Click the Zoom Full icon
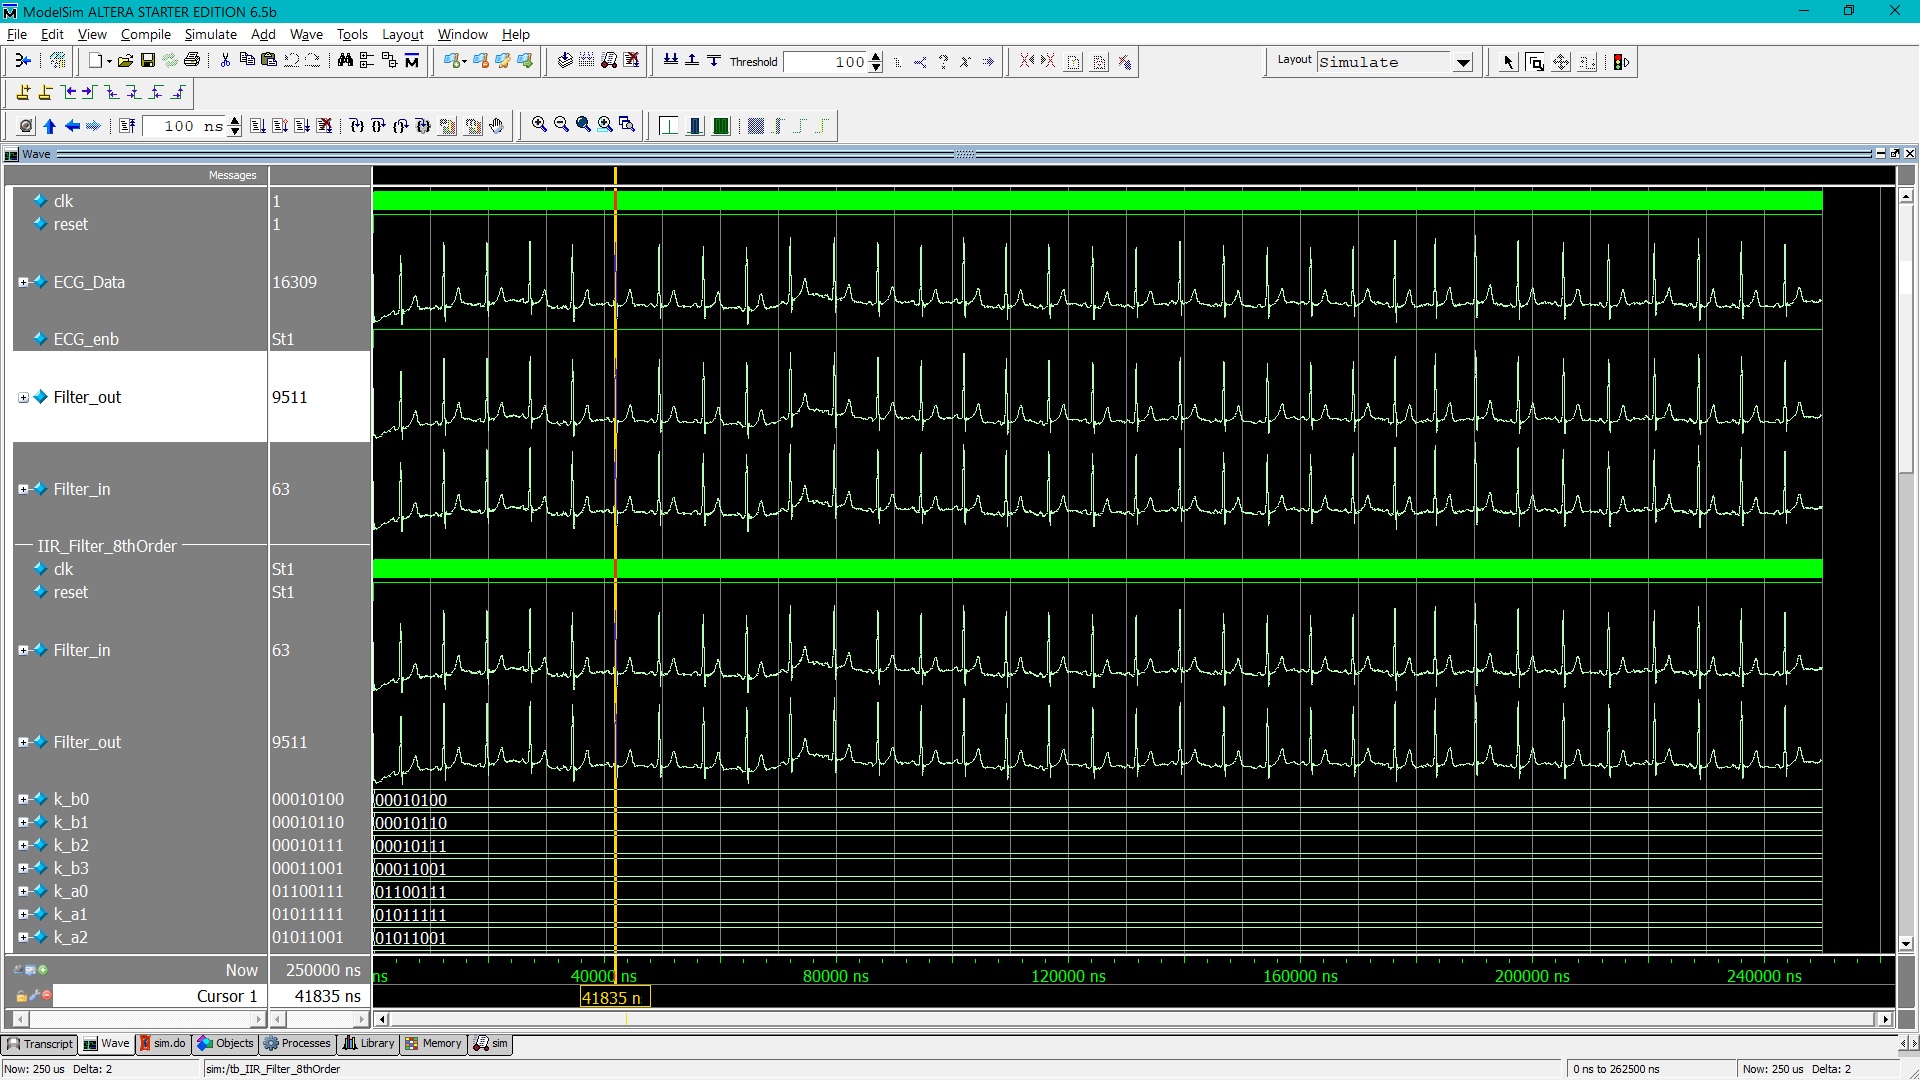The height and width of the screenshot is (1080, 1920). click(583, 124)
